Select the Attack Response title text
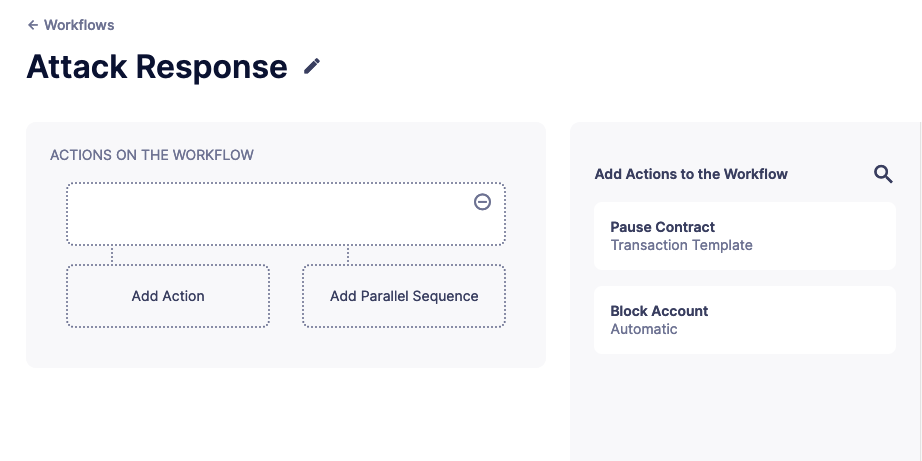922x461 pixels. coord(157,67)
